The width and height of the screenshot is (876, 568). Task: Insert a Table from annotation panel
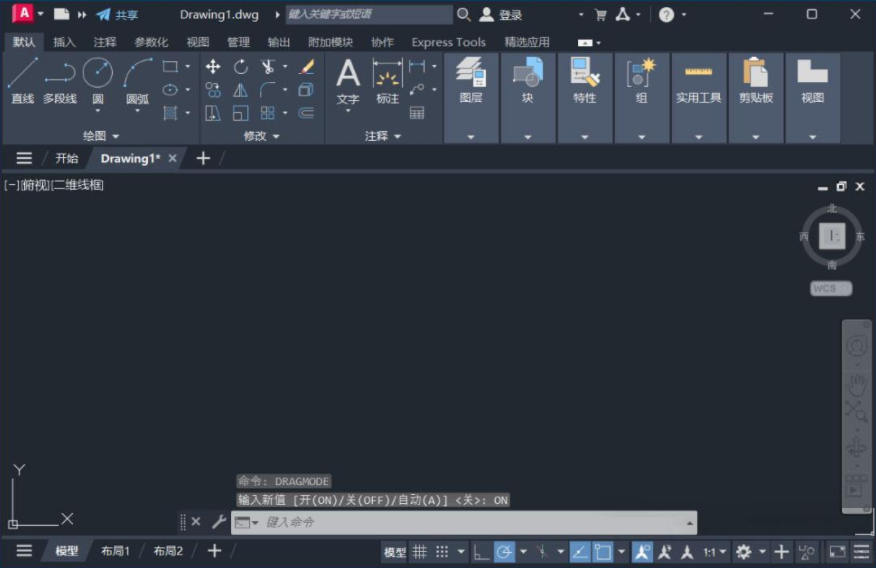(x=417, y=113)
